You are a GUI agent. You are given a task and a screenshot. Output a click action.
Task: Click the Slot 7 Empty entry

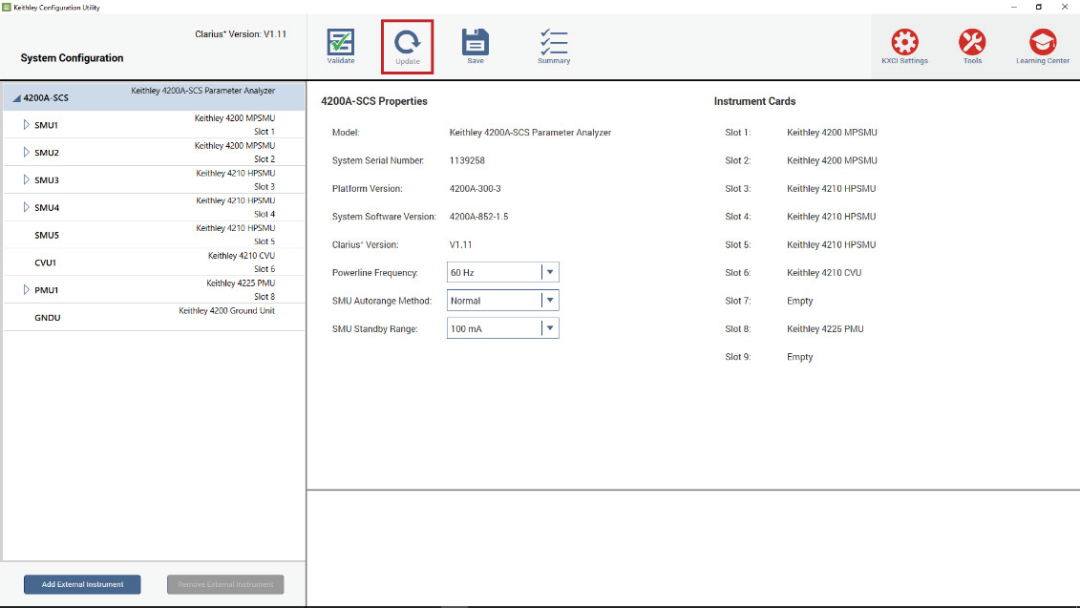(x=800, y=301)
